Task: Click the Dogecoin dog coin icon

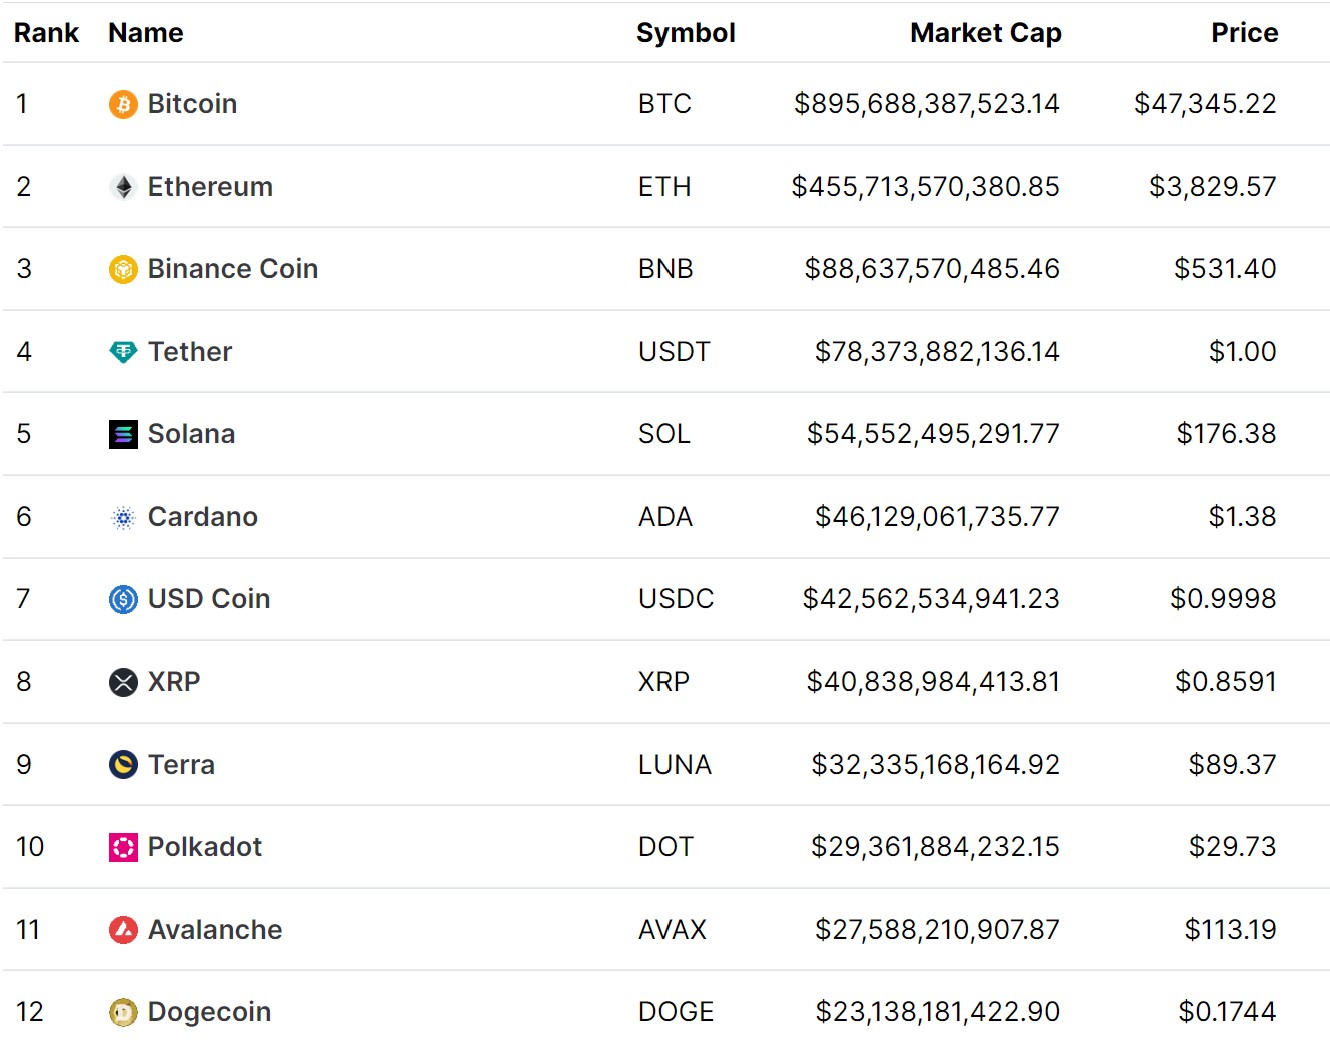Action: (123, 1012)
